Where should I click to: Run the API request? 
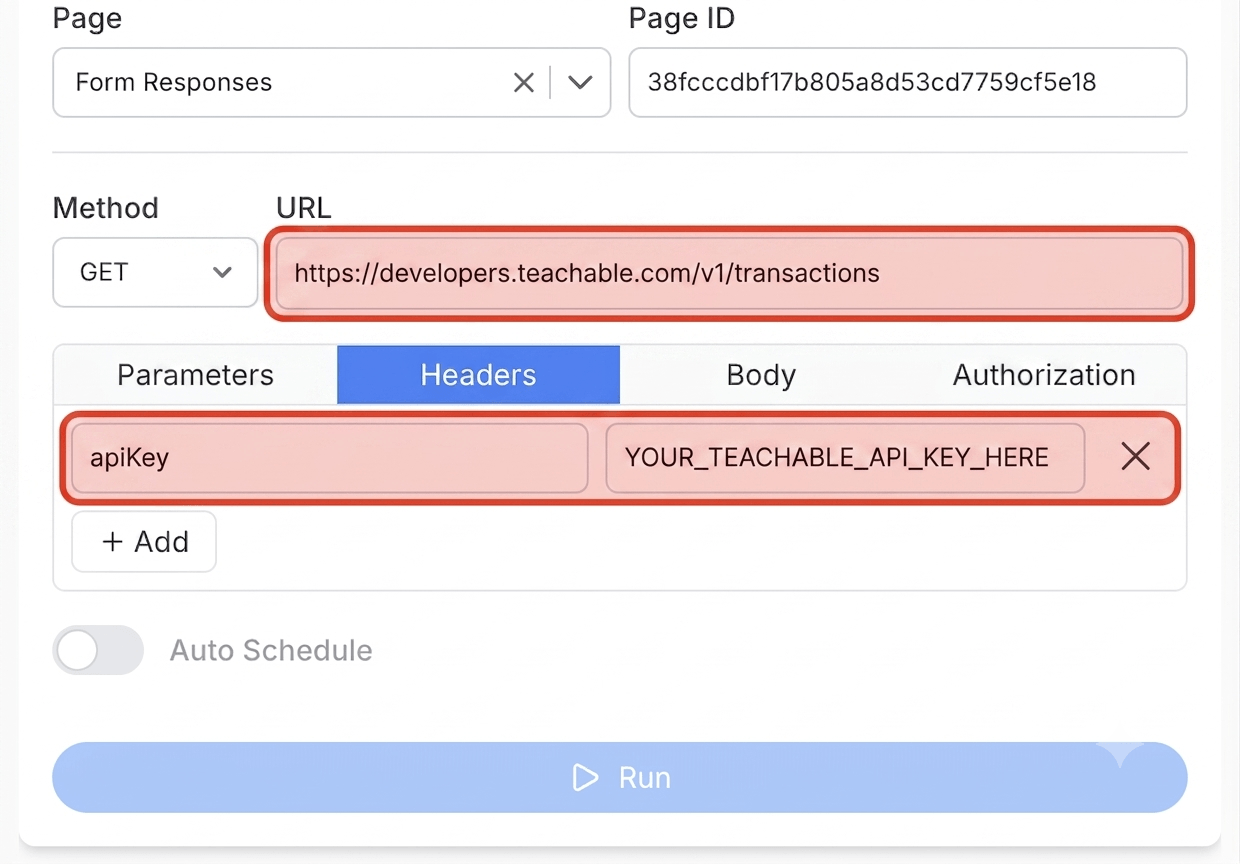coord(620,777)
